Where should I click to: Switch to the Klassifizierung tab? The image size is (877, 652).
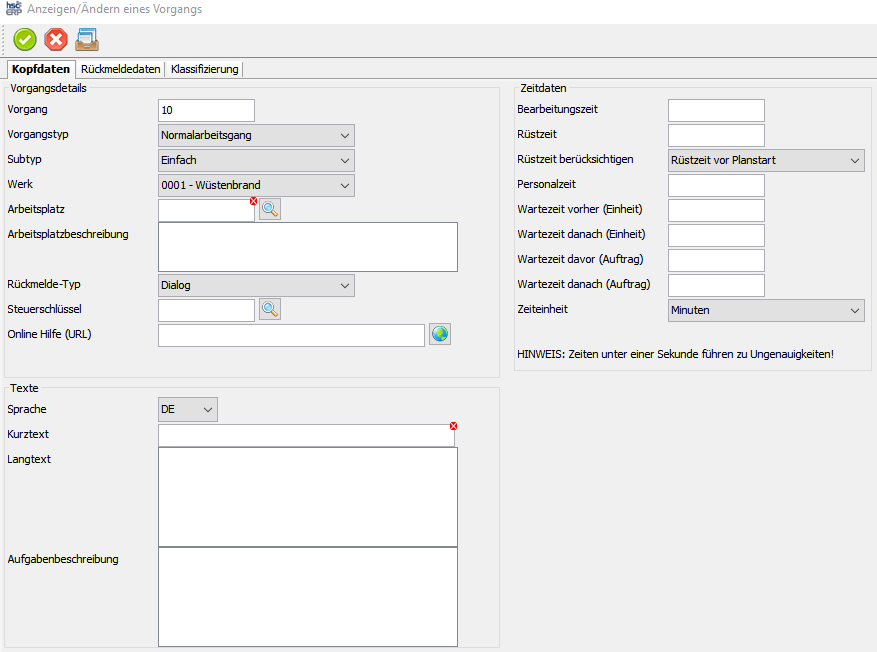[204, 69]
